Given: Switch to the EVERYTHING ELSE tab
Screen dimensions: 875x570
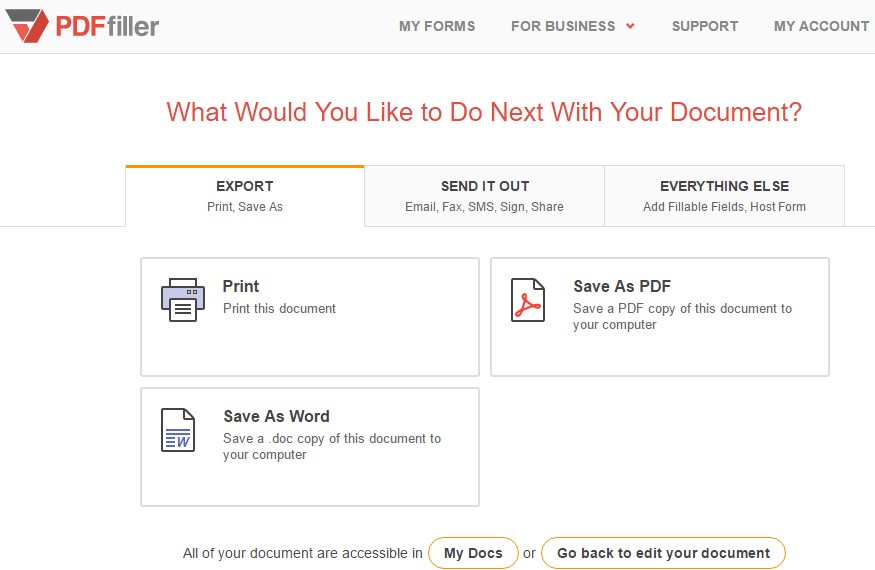Looking at the screenshot, I should [x=724, y=196].
